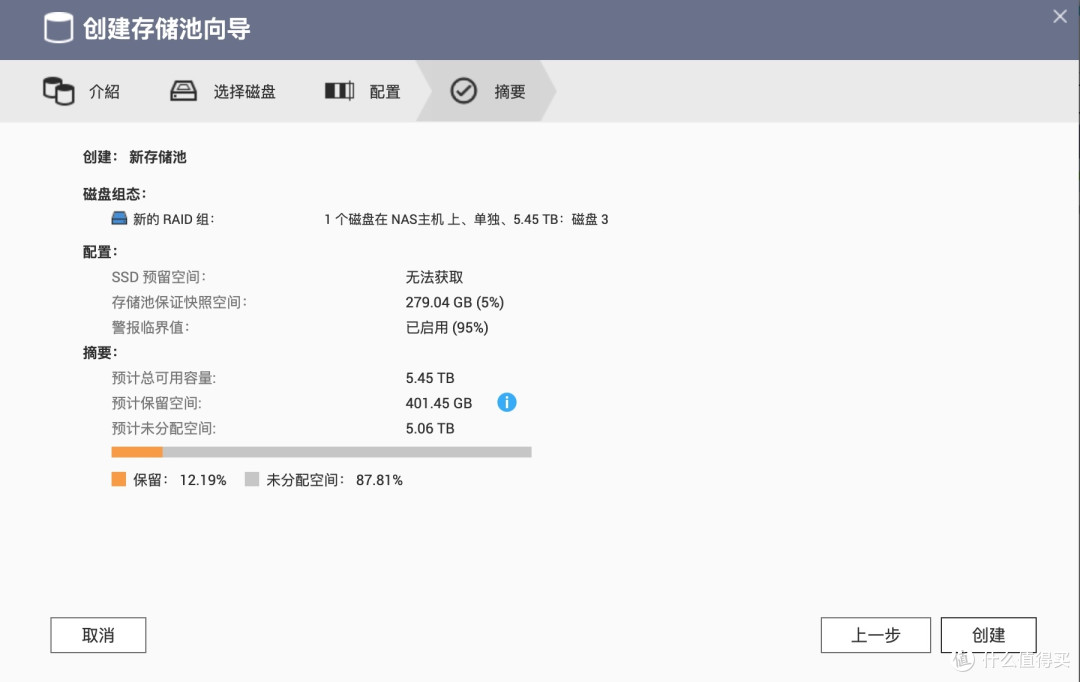Cancel the wizard with 取消
Viewport: 1080px width, 682px height.
click(x=98, y=634)
